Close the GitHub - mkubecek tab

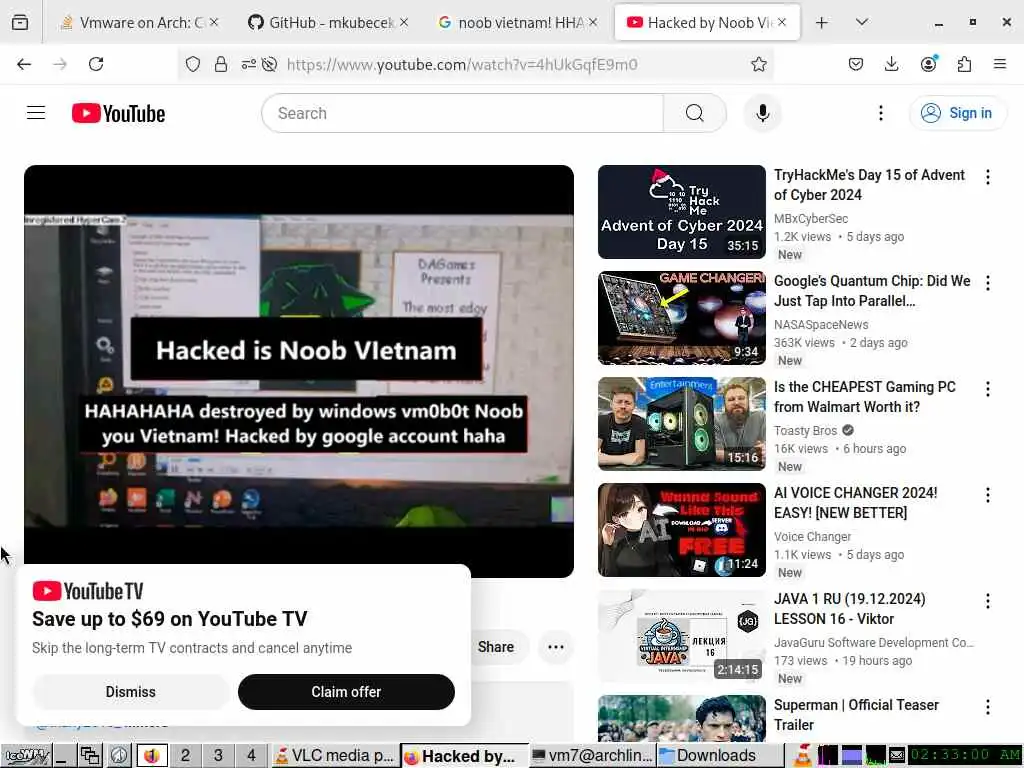tap(404, 23)
